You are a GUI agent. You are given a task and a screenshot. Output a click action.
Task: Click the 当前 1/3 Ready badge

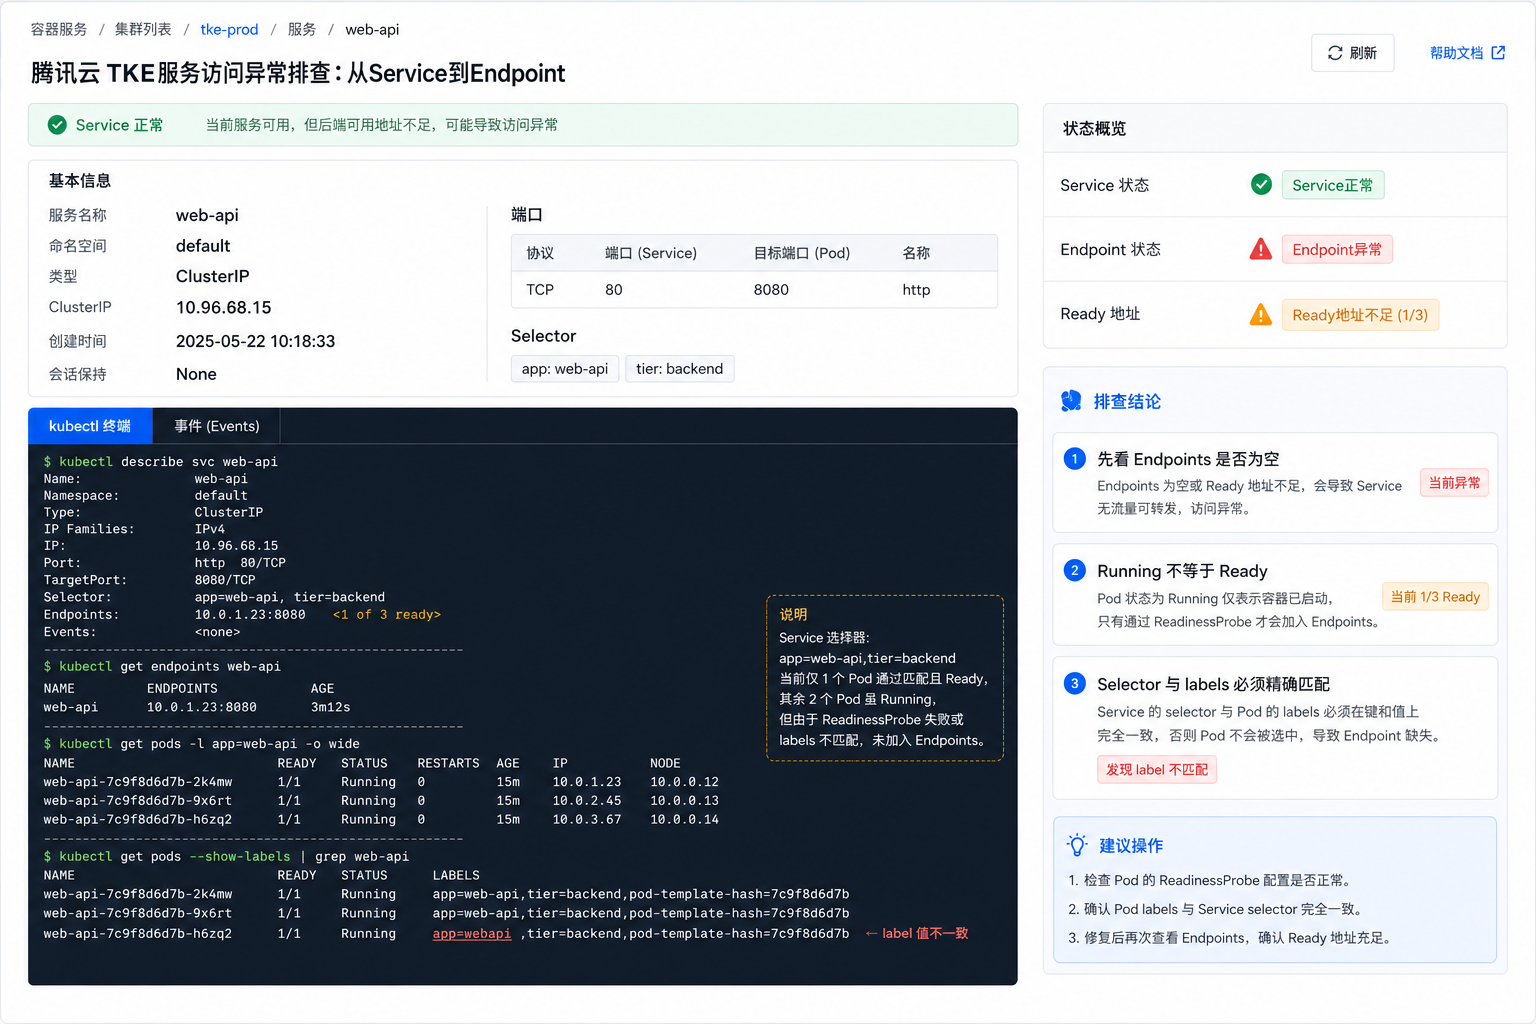[1435, 597]
